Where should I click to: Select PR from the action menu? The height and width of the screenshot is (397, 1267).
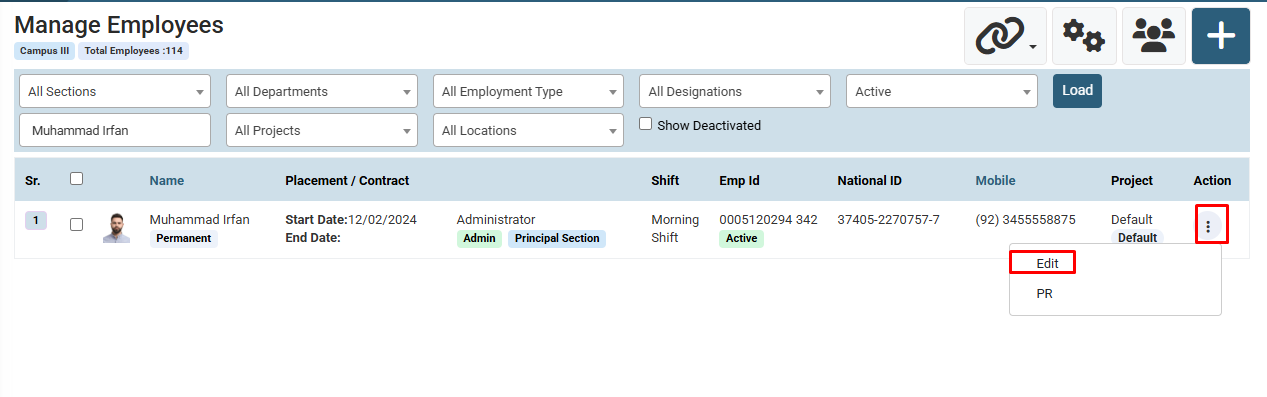[x=1044, y=294]
